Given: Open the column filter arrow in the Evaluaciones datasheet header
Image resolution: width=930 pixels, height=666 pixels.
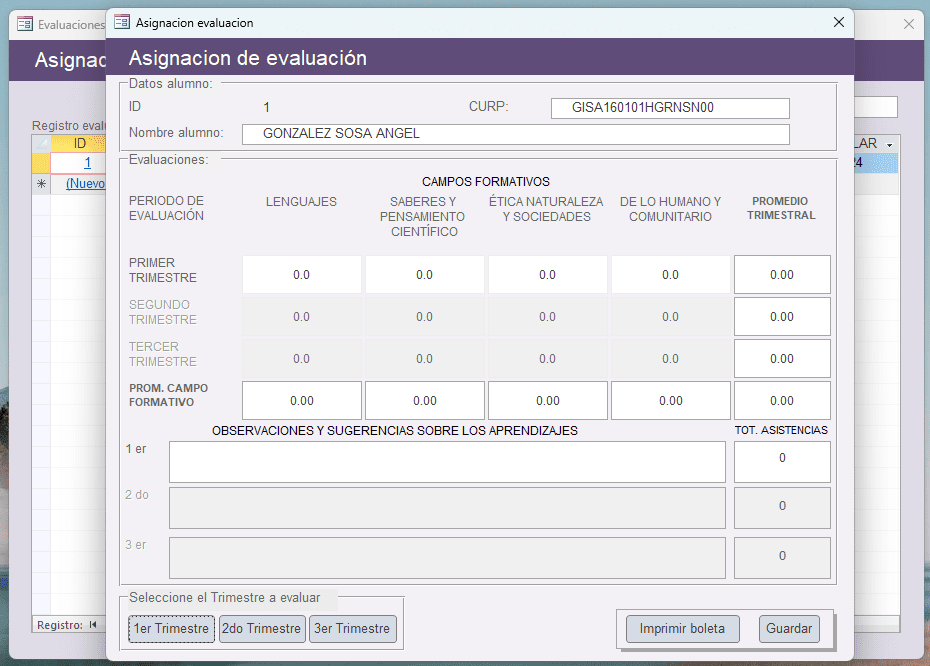Looking at the screenshot, I should (x=890, y=144).
